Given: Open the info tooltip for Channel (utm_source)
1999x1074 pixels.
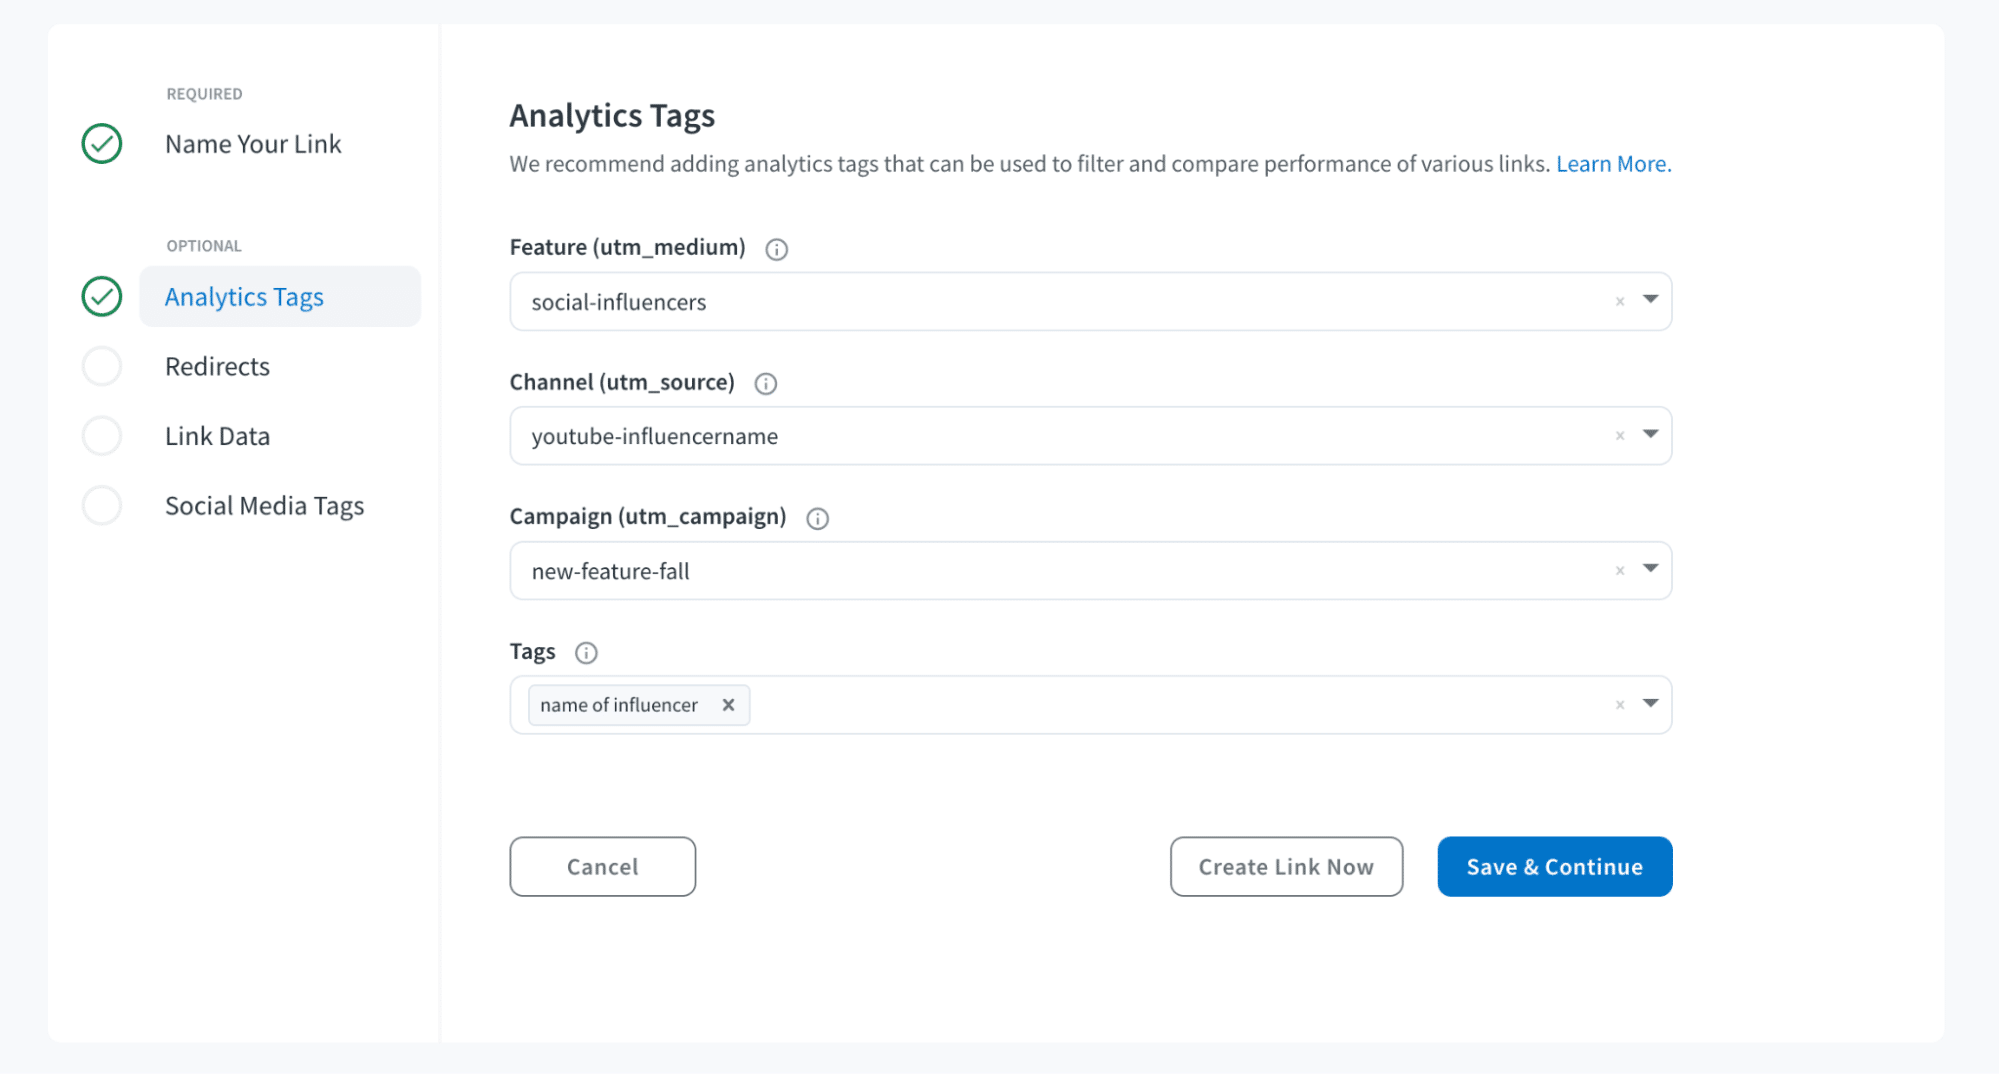Looking at the screenshot, I should pos(765,383).
